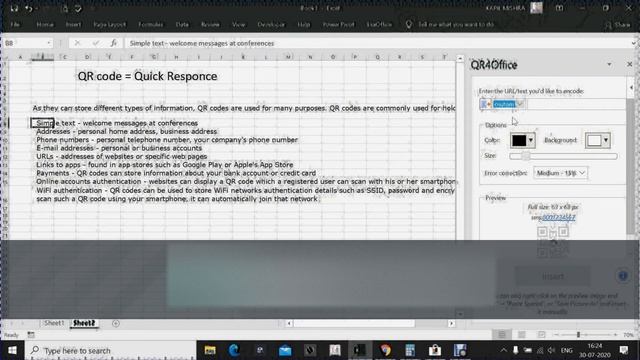Viewport: 640px width, 360px height.
Task: Open the ribbon display options icon
Action: [x=560, y=8]
